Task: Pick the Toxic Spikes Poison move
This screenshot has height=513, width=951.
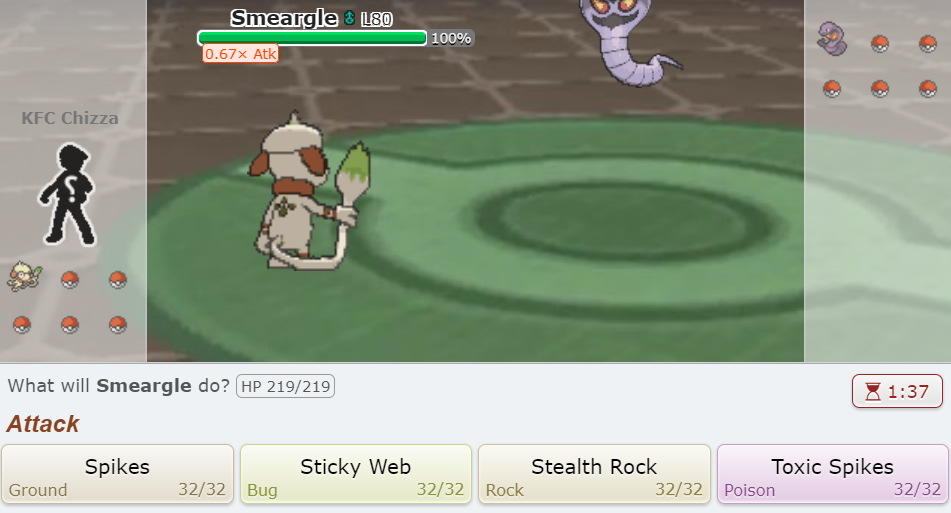Action: pos(833,474)
